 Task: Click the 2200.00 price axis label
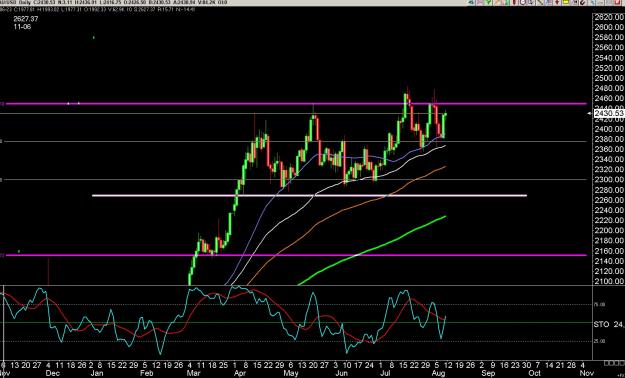click(x=609, y=230)
